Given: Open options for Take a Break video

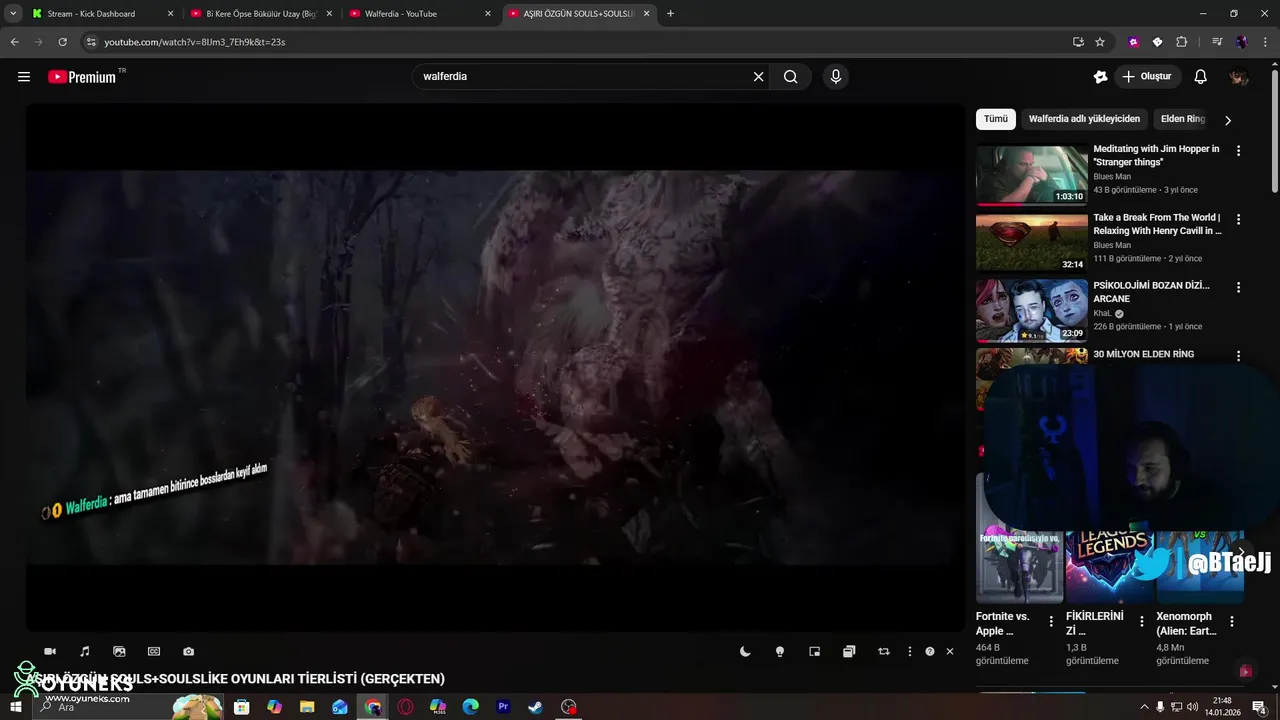Looking at the screenshot, I should 1238,219.
